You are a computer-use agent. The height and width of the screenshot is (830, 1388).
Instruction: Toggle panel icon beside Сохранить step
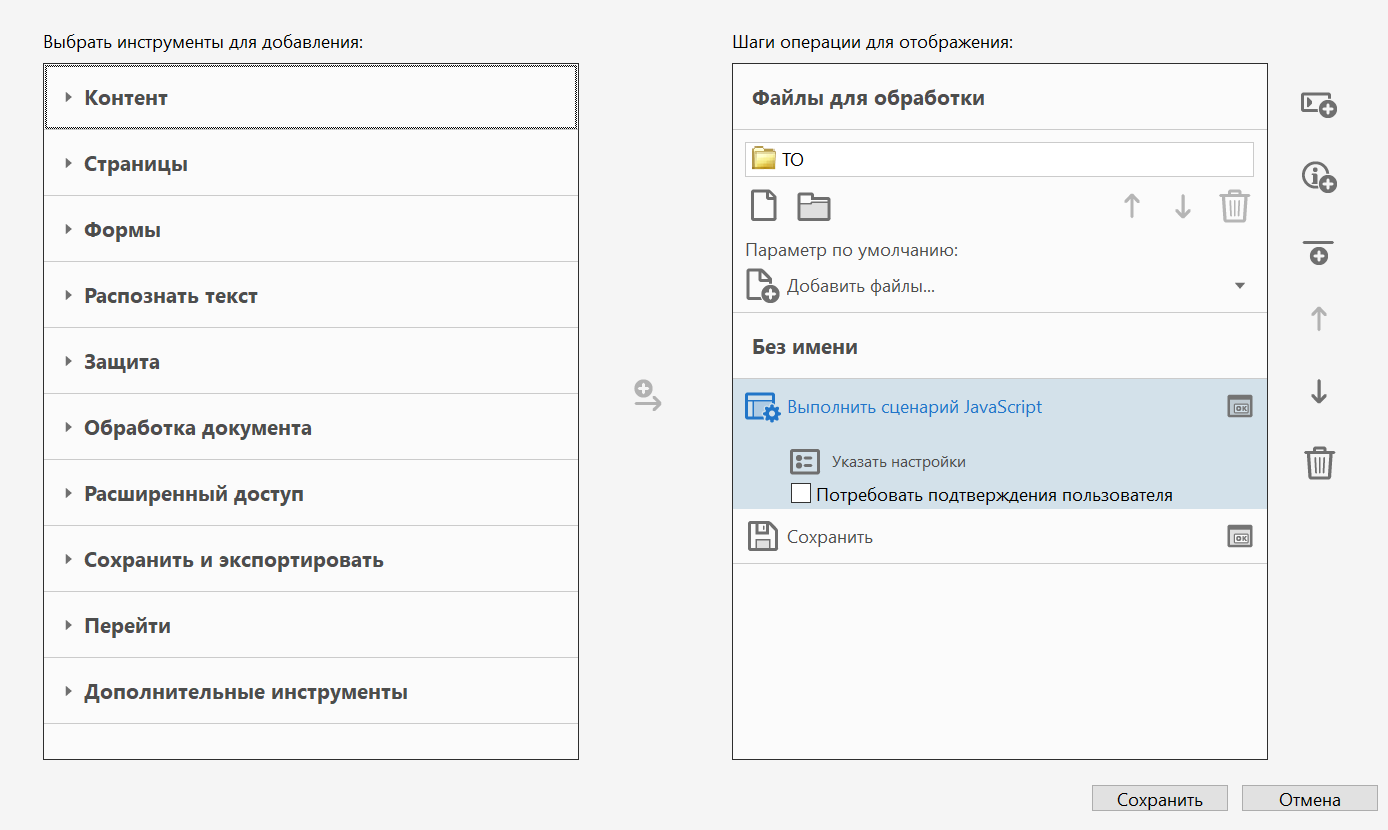1240,537
